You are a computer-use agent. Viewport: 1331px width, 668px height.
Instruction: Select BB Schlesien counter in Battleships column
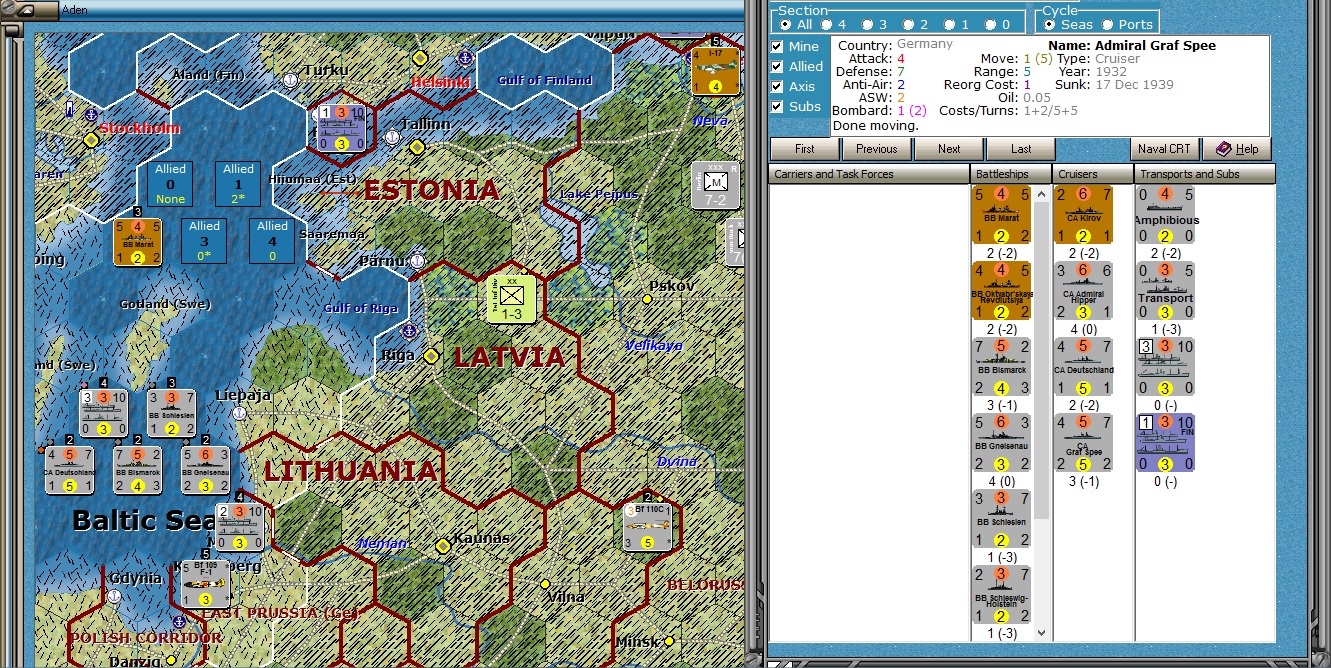pyautogui.click(x=1001, y=519)
